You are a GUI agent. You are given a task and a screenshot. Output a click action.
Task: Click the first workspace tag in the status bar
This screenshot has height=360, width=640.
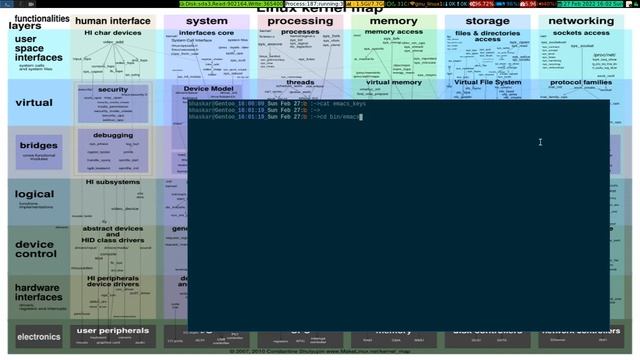(7, 4)
